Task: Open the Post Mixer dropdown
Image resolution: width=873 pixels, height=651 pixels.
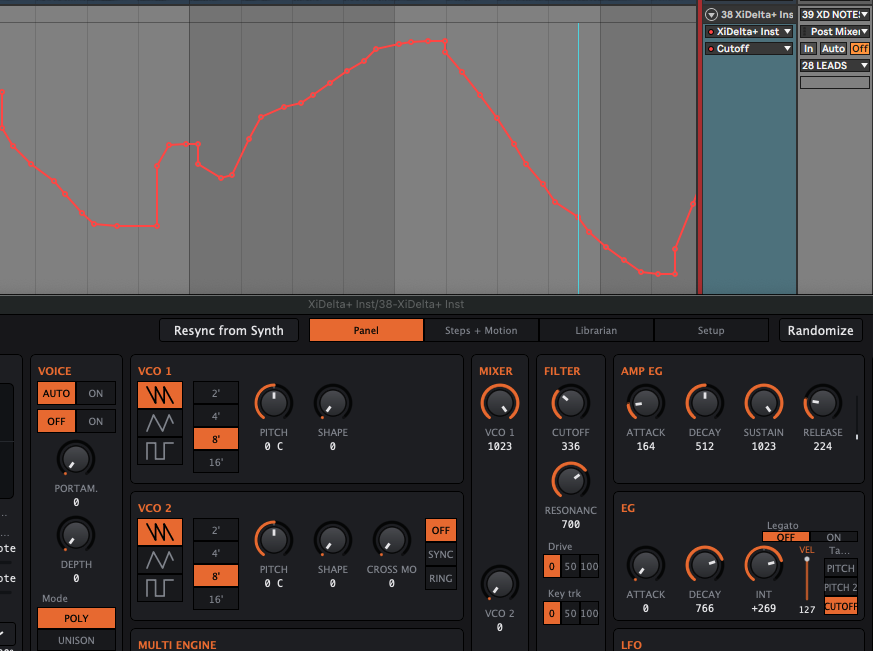Action: coord(835,32)
